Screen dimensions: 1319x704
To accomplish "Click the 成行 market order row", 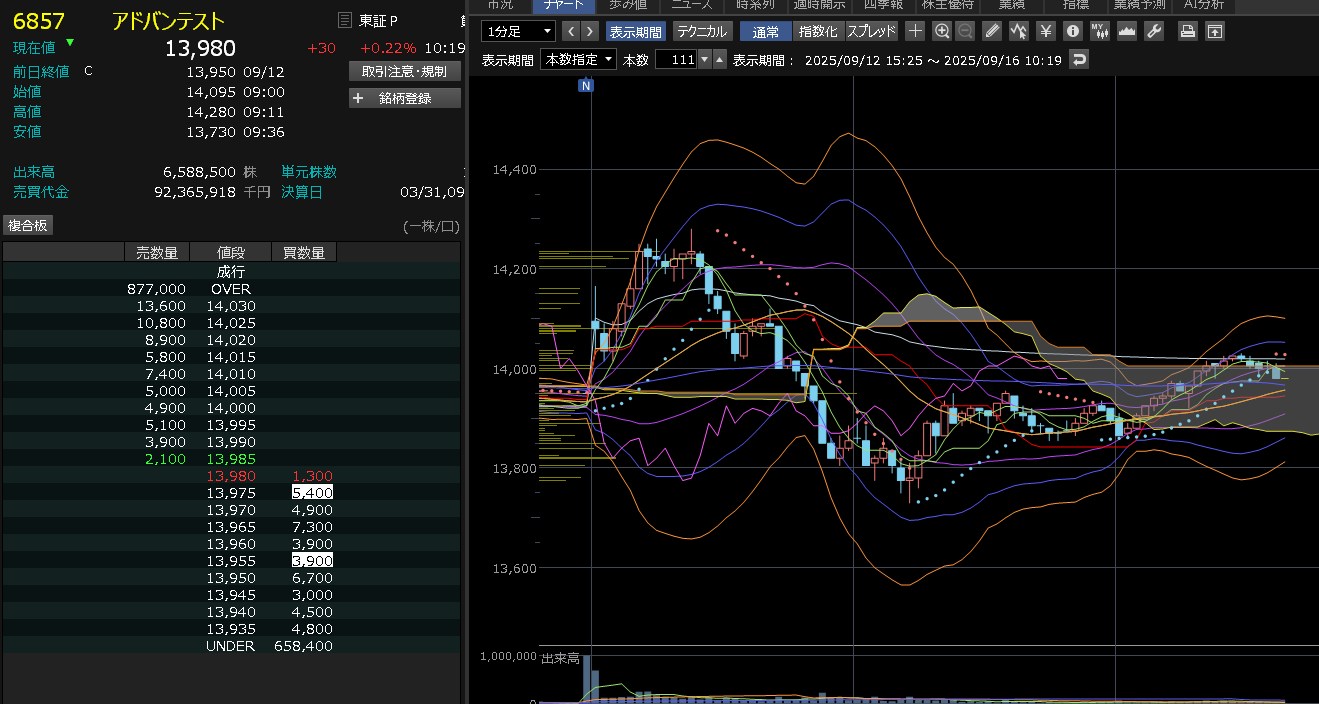I will (231, 272).
